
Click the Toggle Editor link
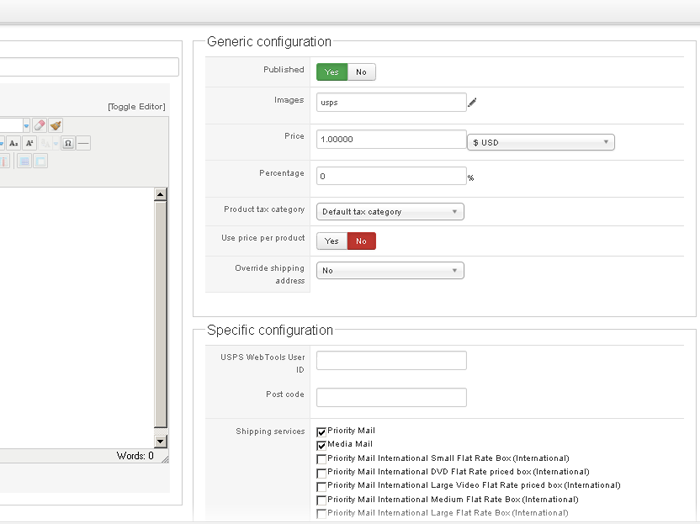[137, 107]
